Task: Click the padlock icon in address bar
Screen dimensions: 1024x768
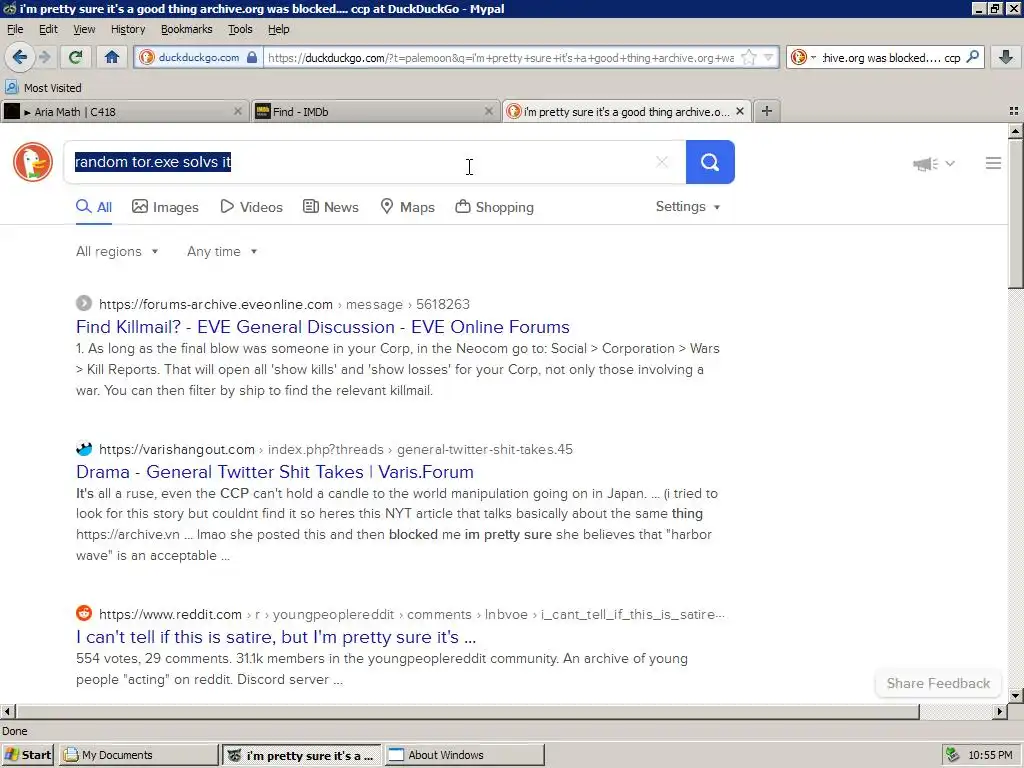Action: tap(252, 57)
